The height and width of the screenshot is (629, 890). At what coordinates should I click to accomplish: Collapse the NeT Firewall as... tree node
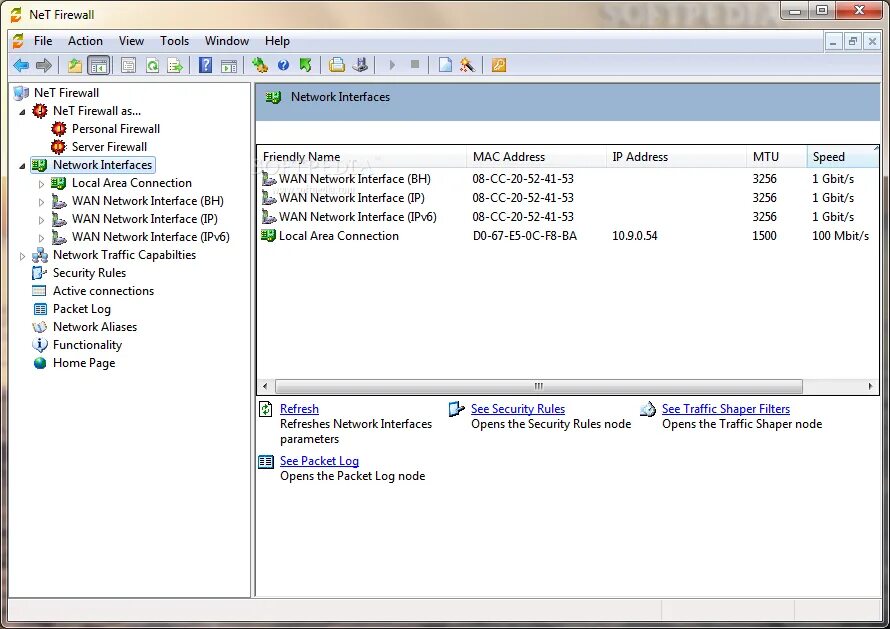coord(22,112)
